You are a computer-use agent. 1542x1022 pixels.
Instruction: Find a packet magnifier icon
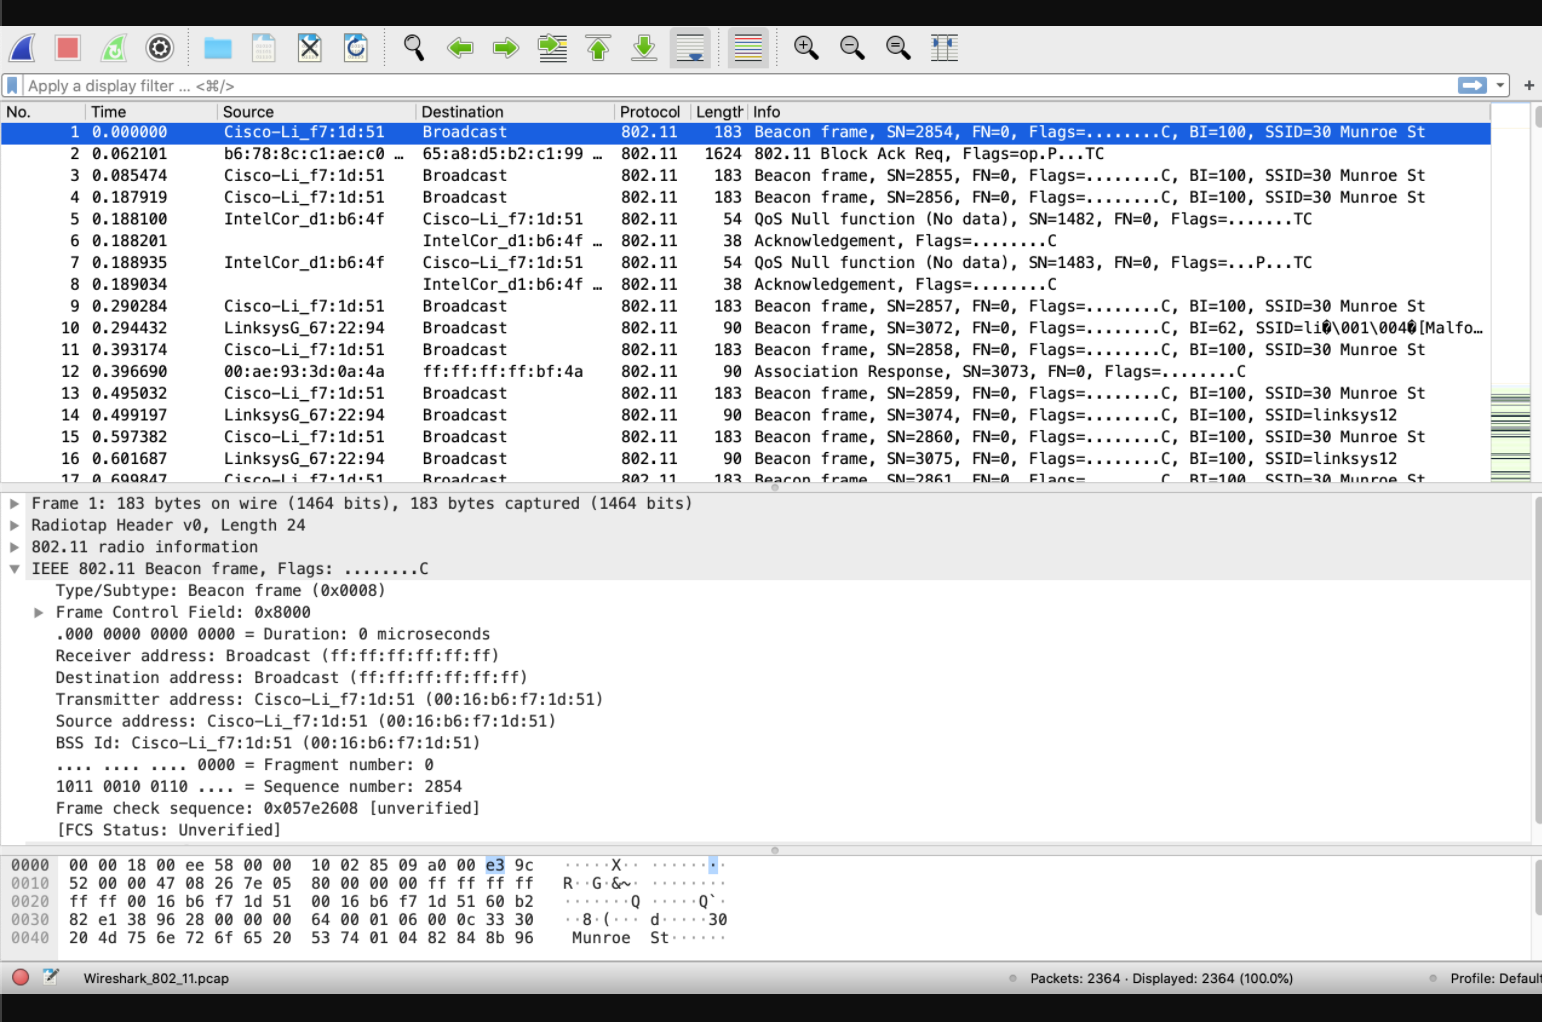click(x=413, y=48)
